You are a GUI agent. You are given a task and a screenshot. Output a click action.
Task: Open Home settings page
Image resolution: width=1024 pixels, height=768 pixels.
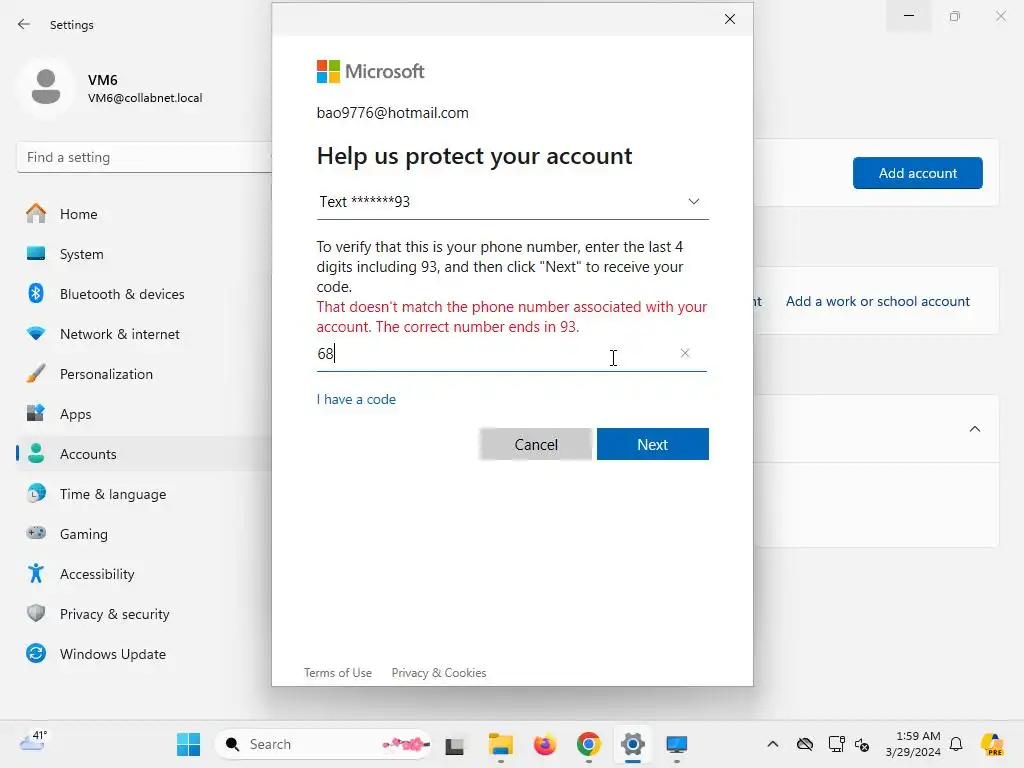pyautogui.click(x=144, y=214)
